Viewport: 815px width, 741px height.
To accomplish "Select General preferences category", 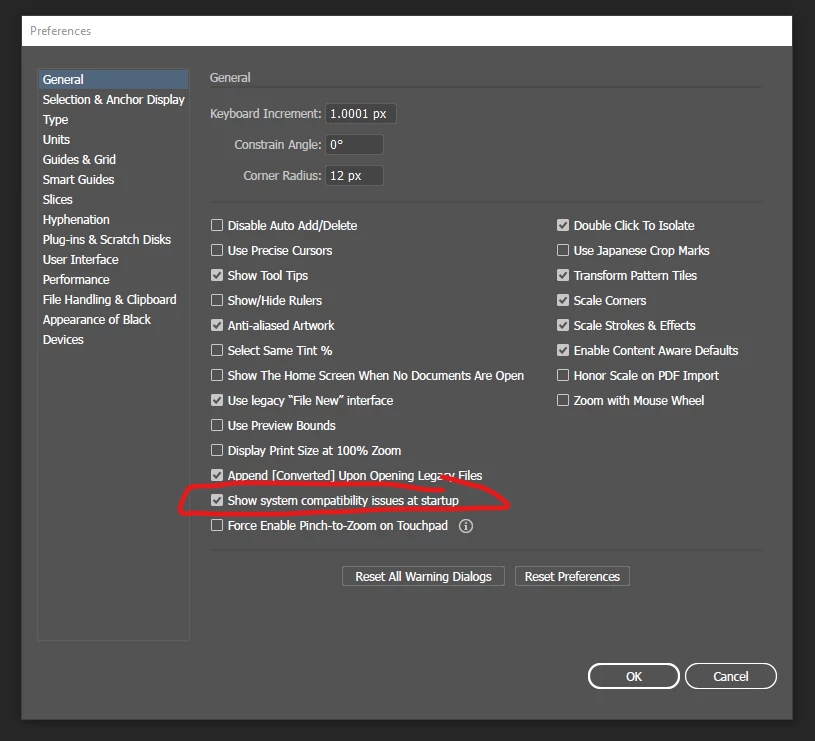I will pos(113,80).
